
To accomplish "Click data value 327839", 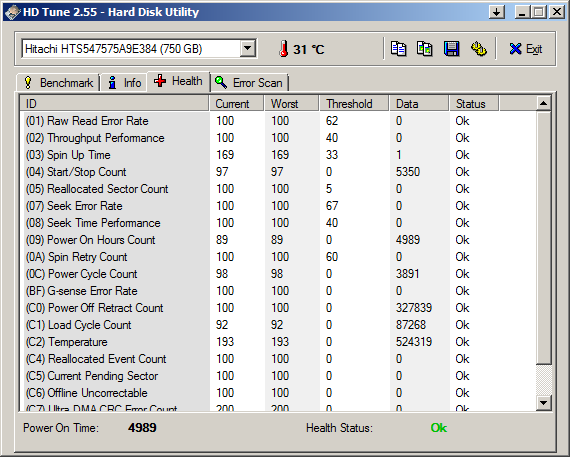I will [414, 308].
